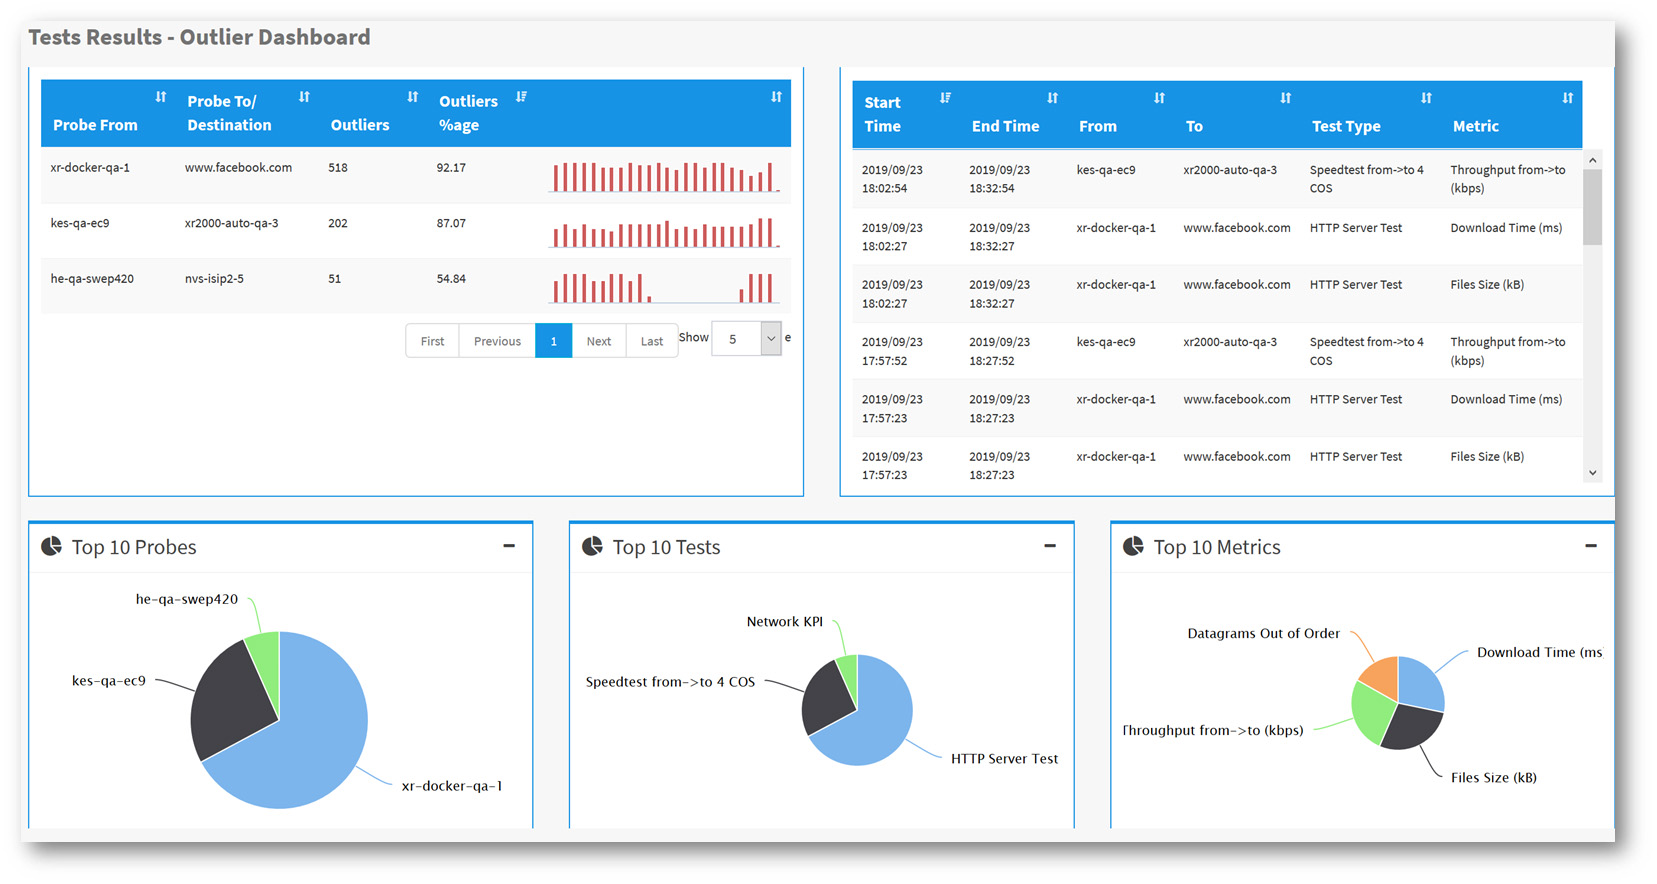Click sort icon for Outliers %age column
Image resolution: width=1657 pixels, height=884 pixels.
(521, 97)
